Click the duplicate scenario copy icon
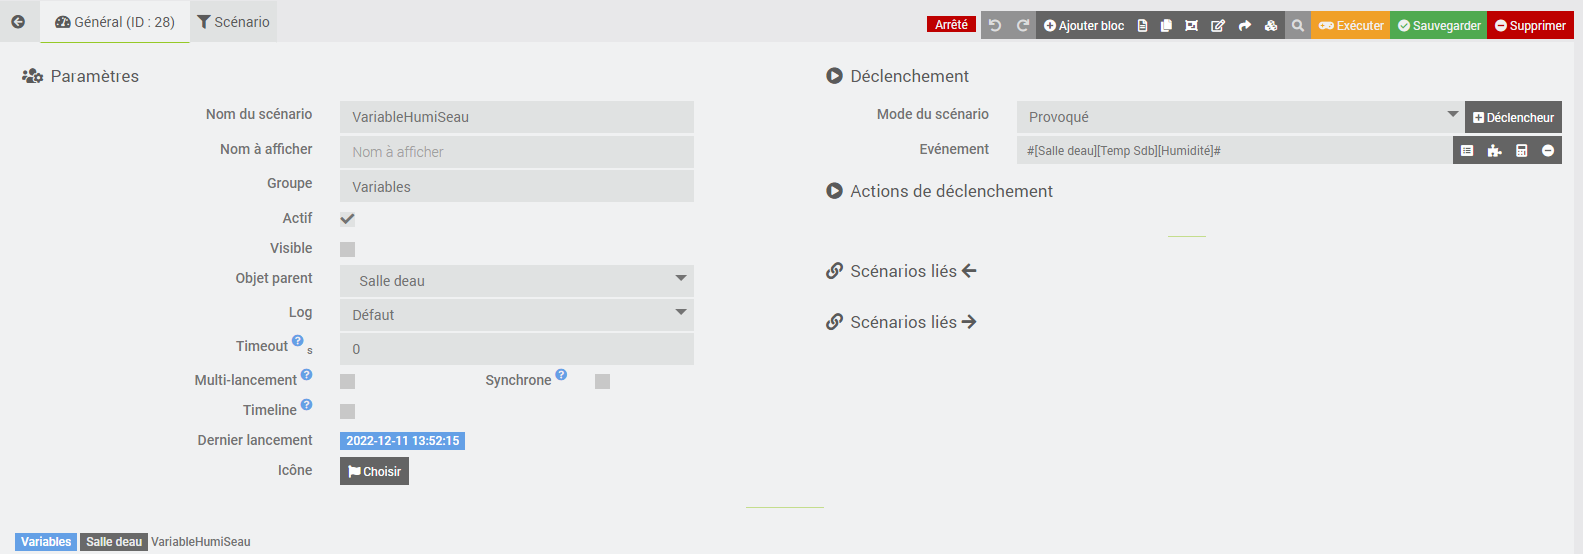This screenshot has height=554, width=1583. point(1166,26)
